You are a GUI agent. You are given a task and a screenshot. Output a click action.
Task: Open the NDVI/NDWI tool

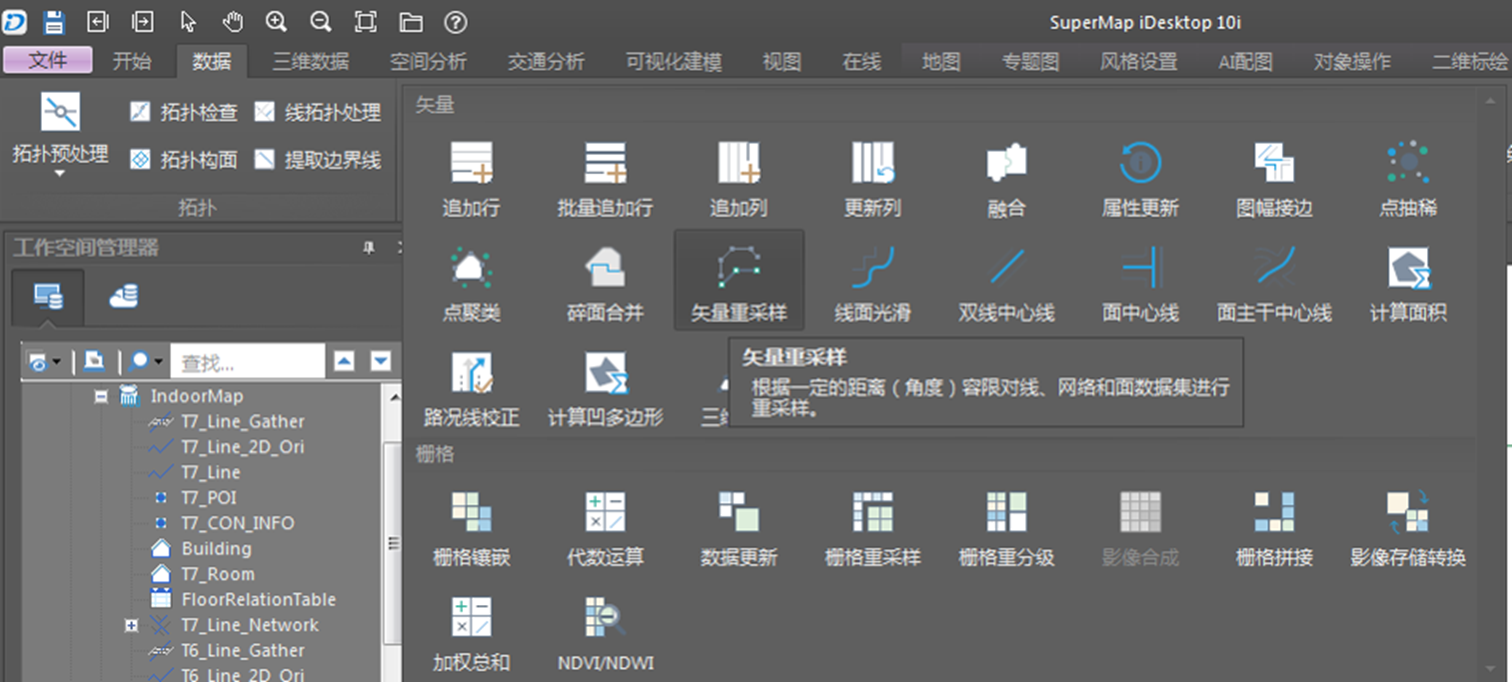pyautogui.click(x=605, y=633)
